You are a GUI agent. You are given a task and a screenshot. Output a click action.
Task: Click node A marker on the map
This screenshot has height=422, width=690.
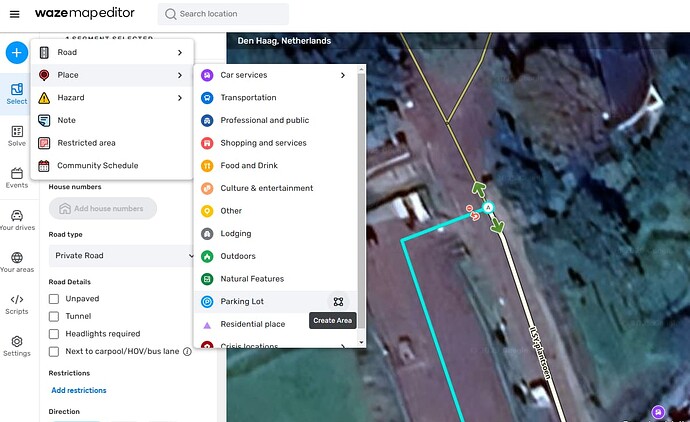point(488,207)
